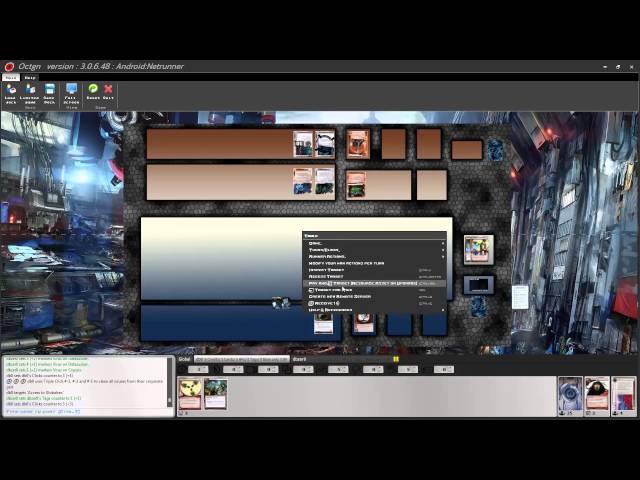The image size is (640, 480).
Task: Select the yellow radiation card in hand
Action: point(190,394)
